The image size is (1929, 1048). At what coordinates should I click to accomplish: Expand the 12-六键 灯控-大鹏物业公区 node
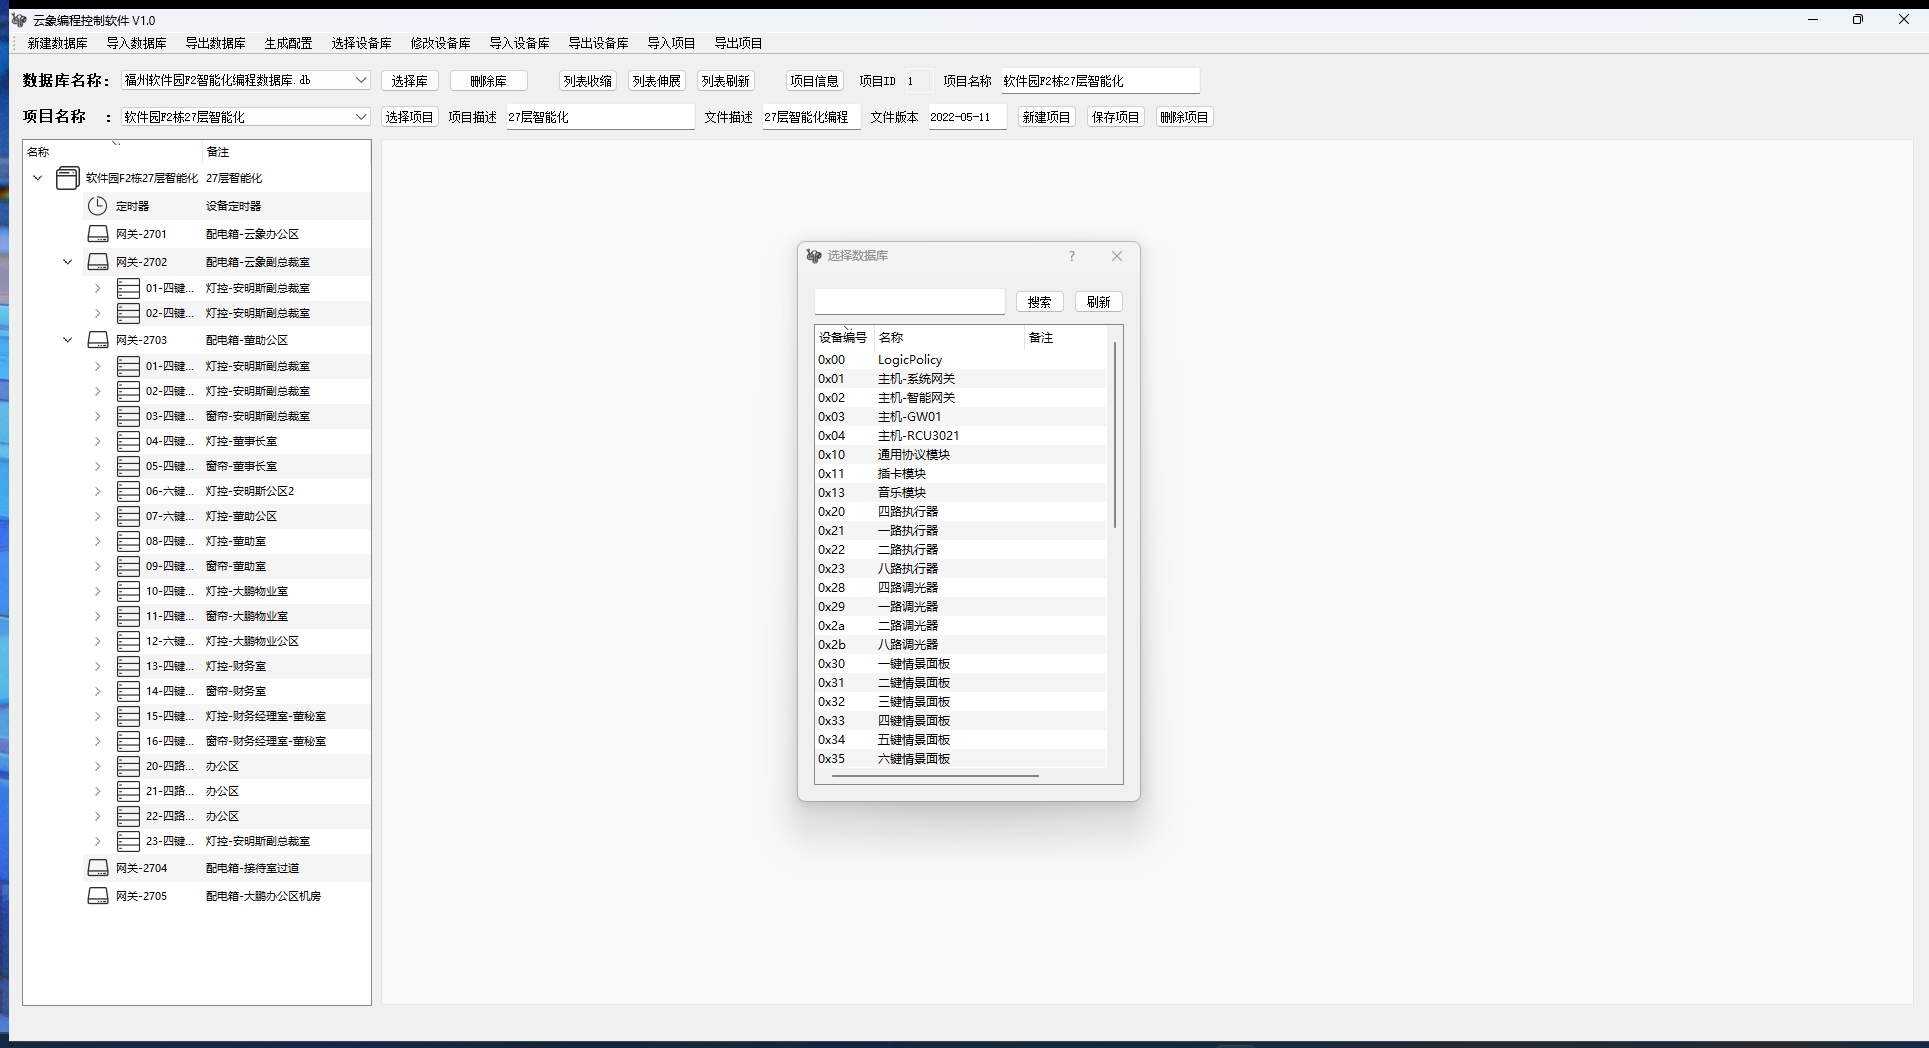98,641
